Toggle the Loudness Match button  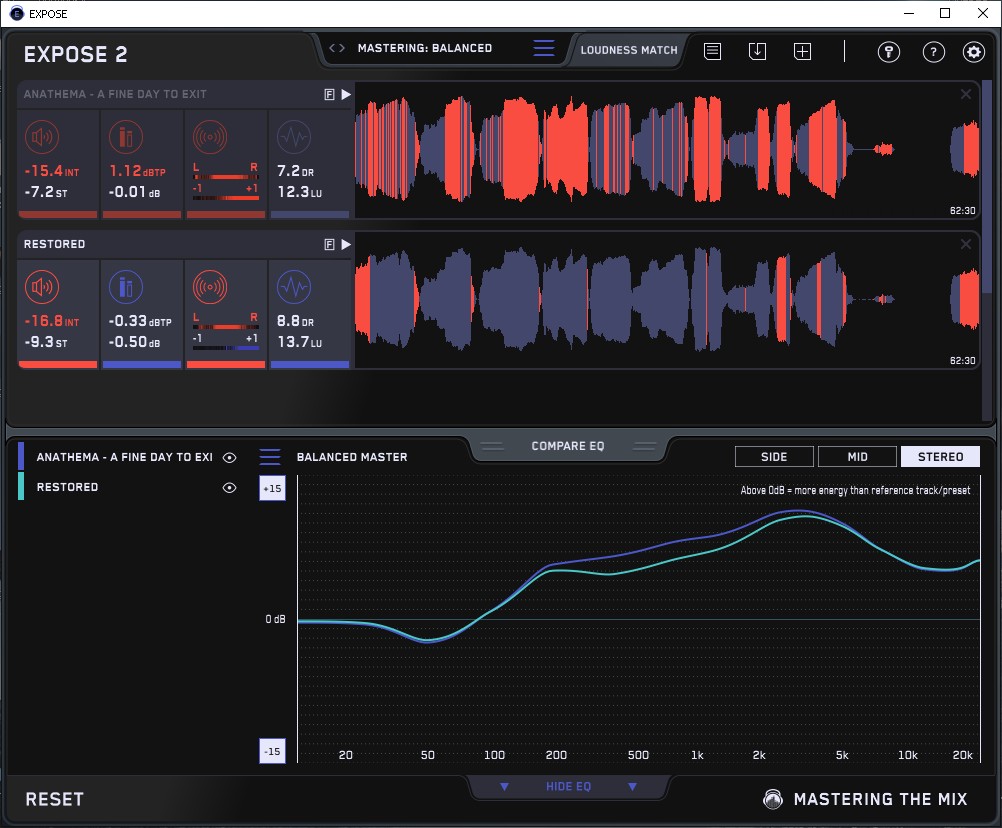tap(629, 49)
